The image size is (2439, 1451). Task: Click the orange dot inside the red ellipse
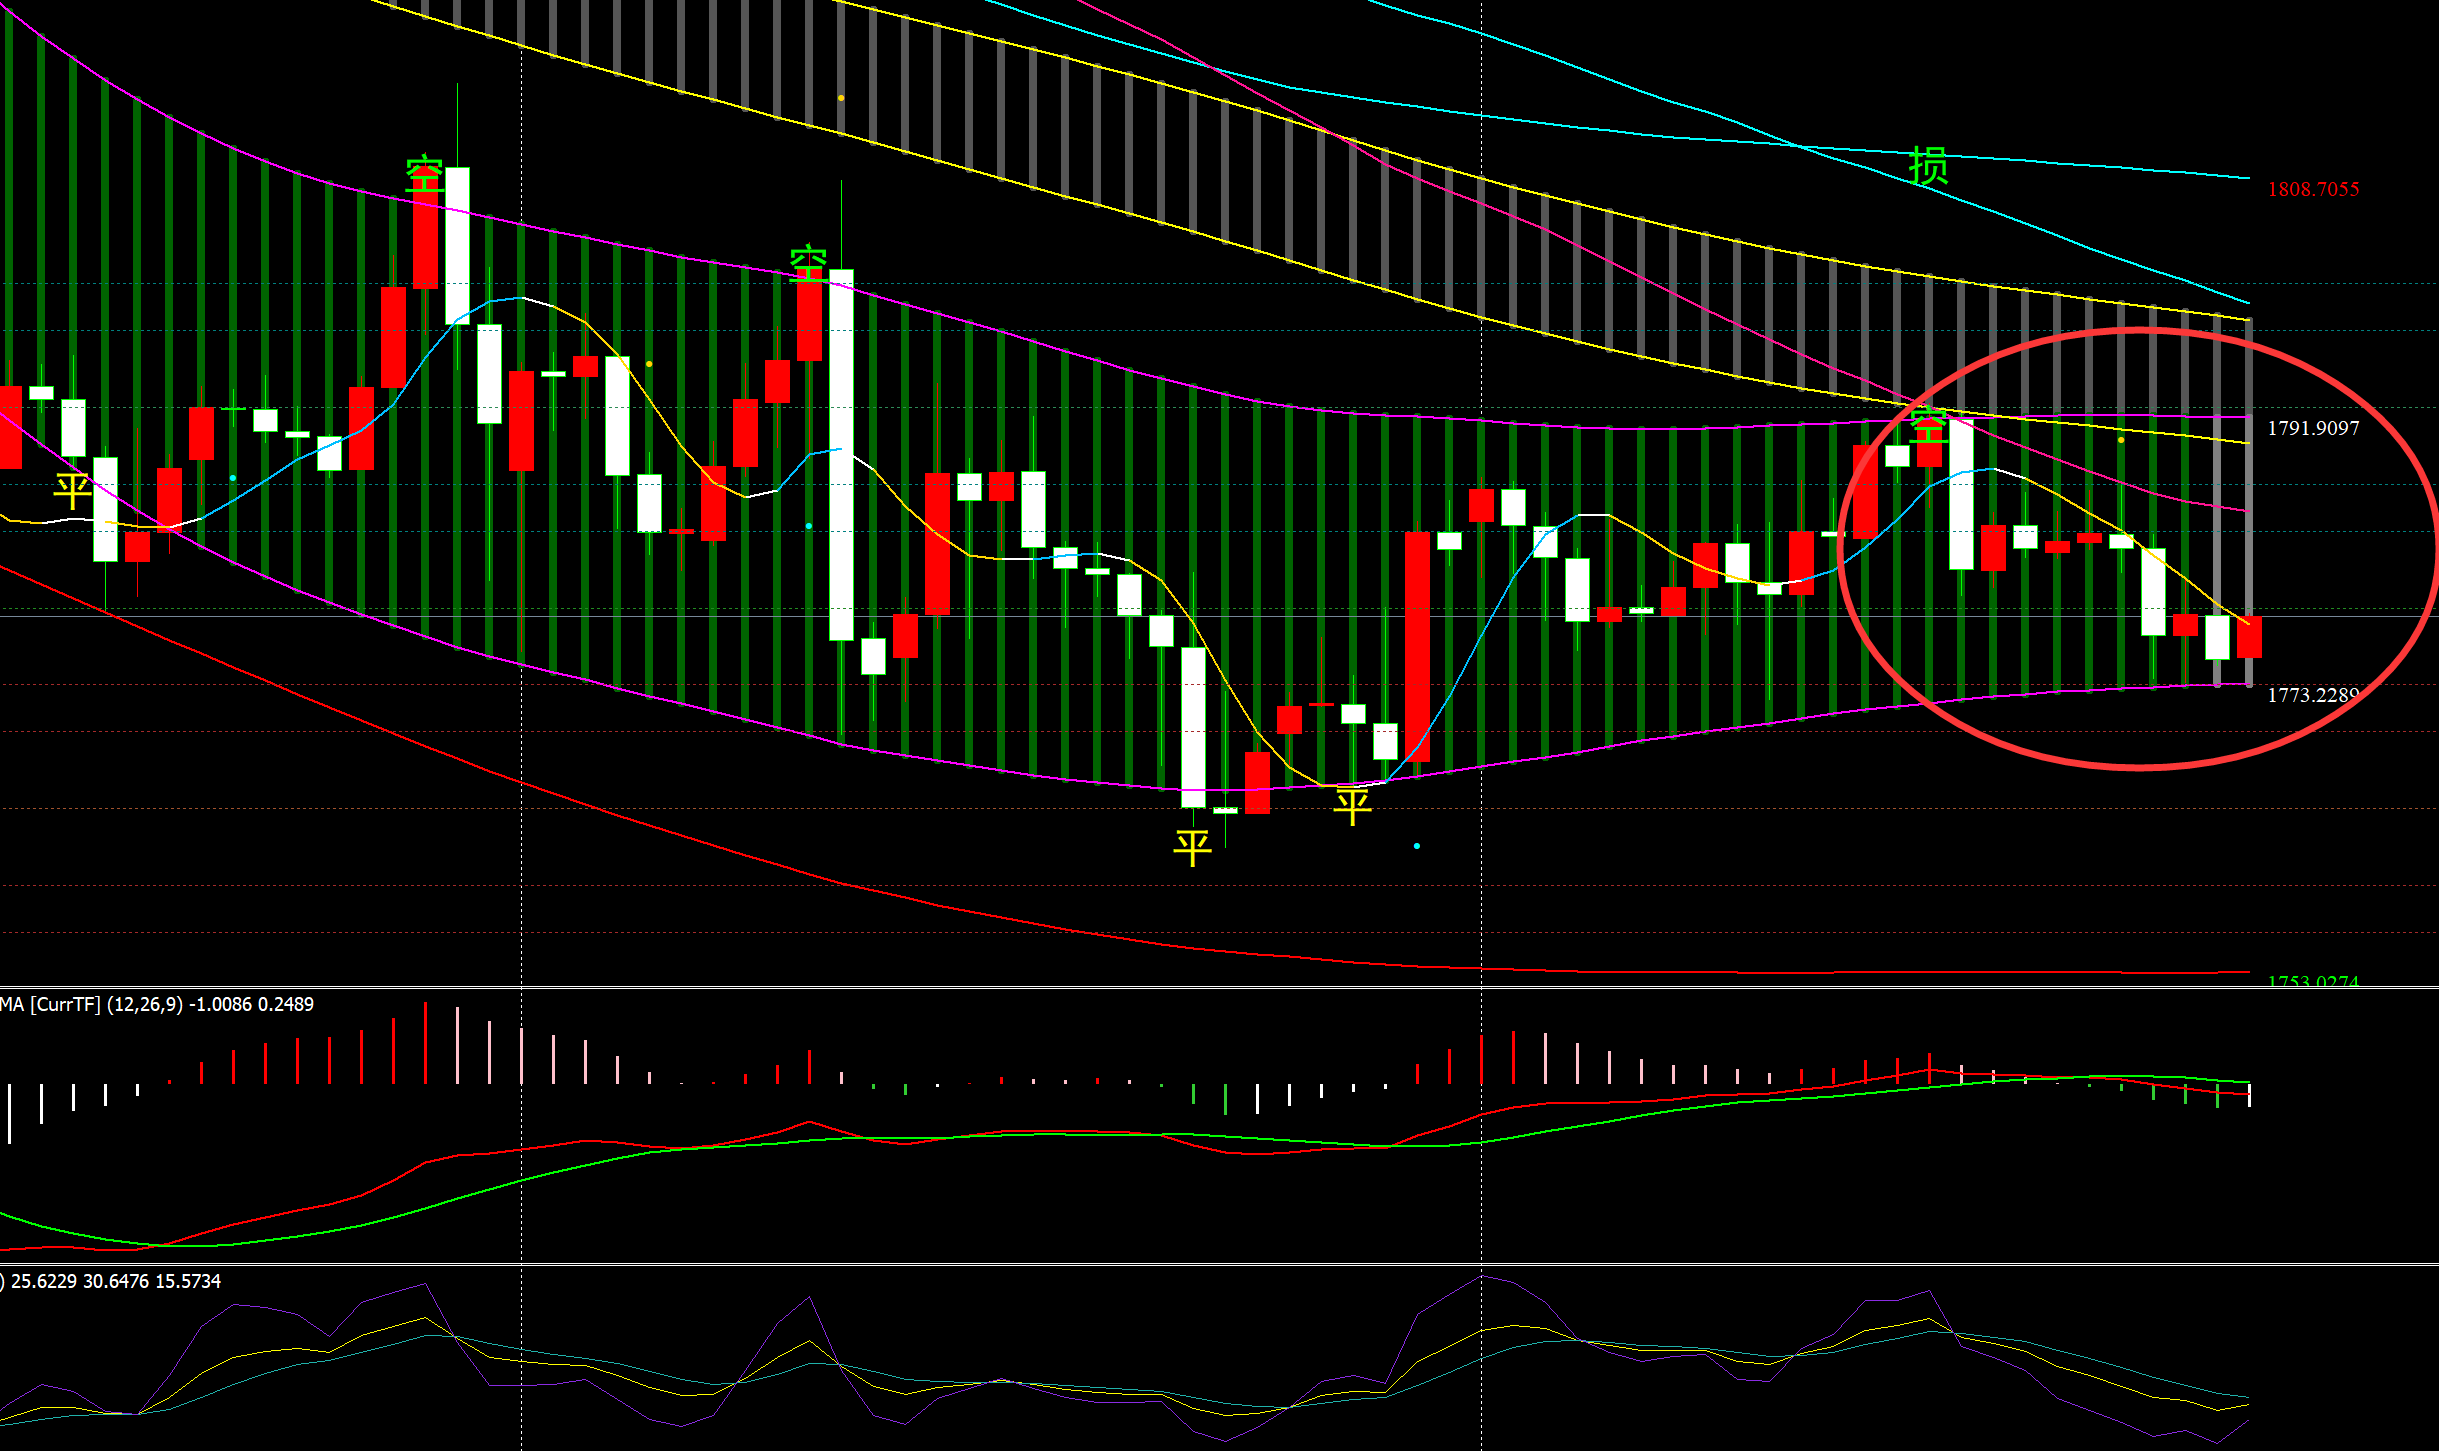pyautogui.click(x=2121, y=440)
